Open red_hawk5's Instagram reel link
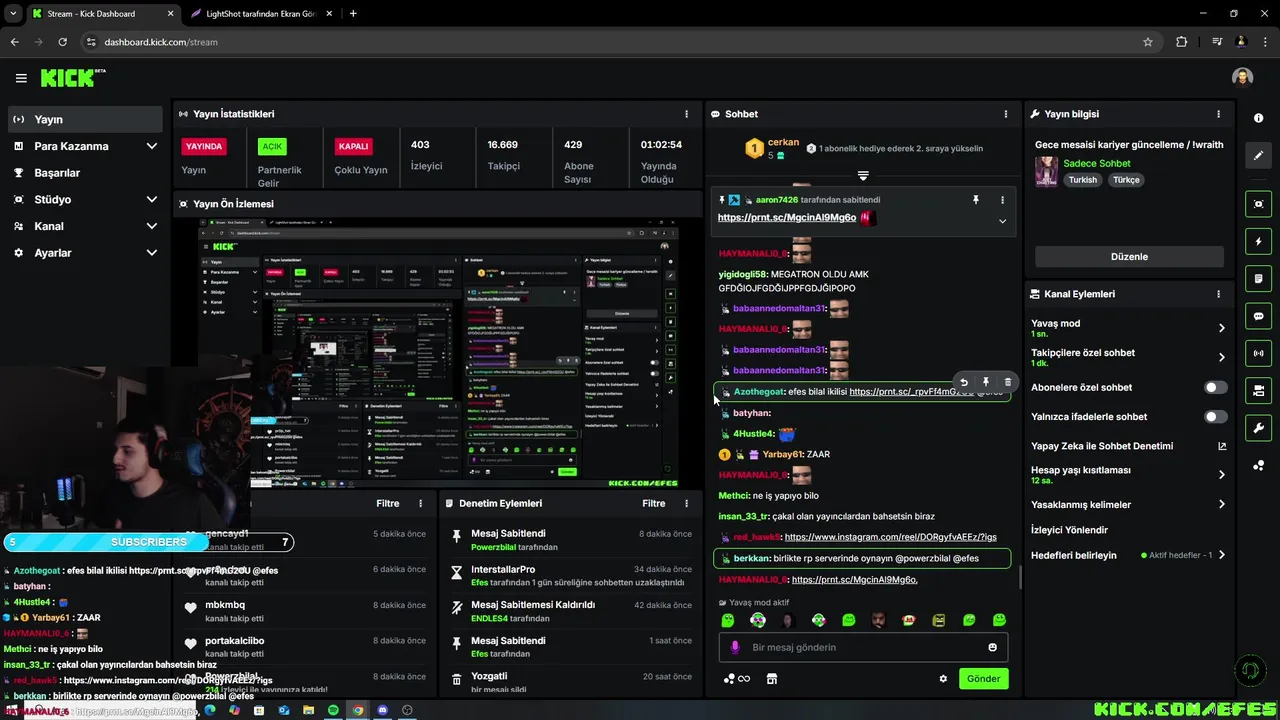 click(891, 537)
